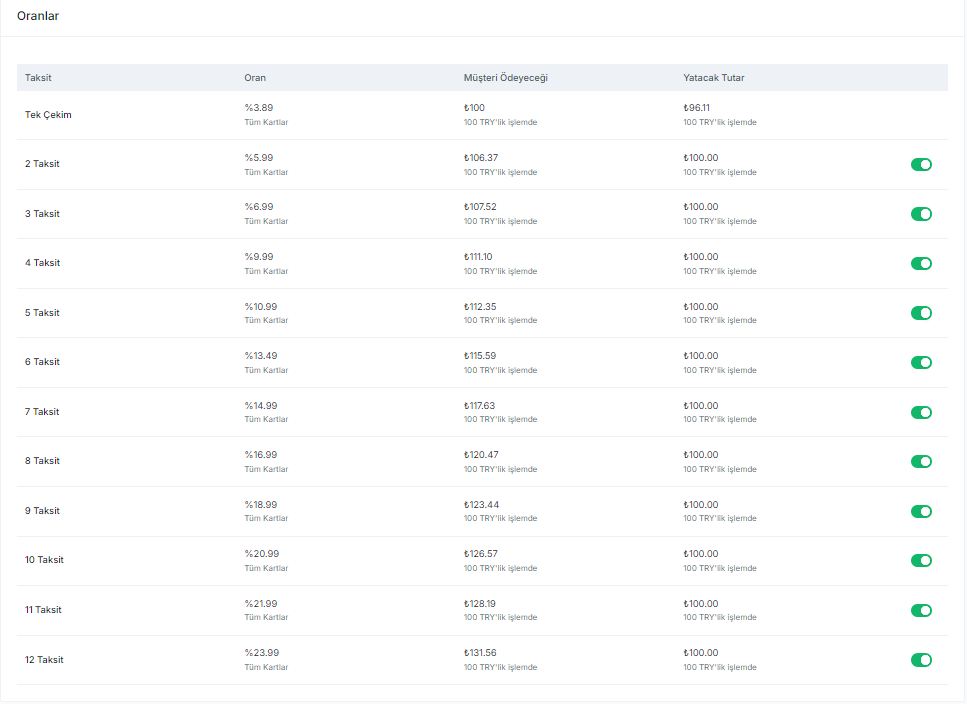Click the ₺131.56 customer payment amount
The image size is (967, 704).
pyautogui.click(x=480, y=653)
